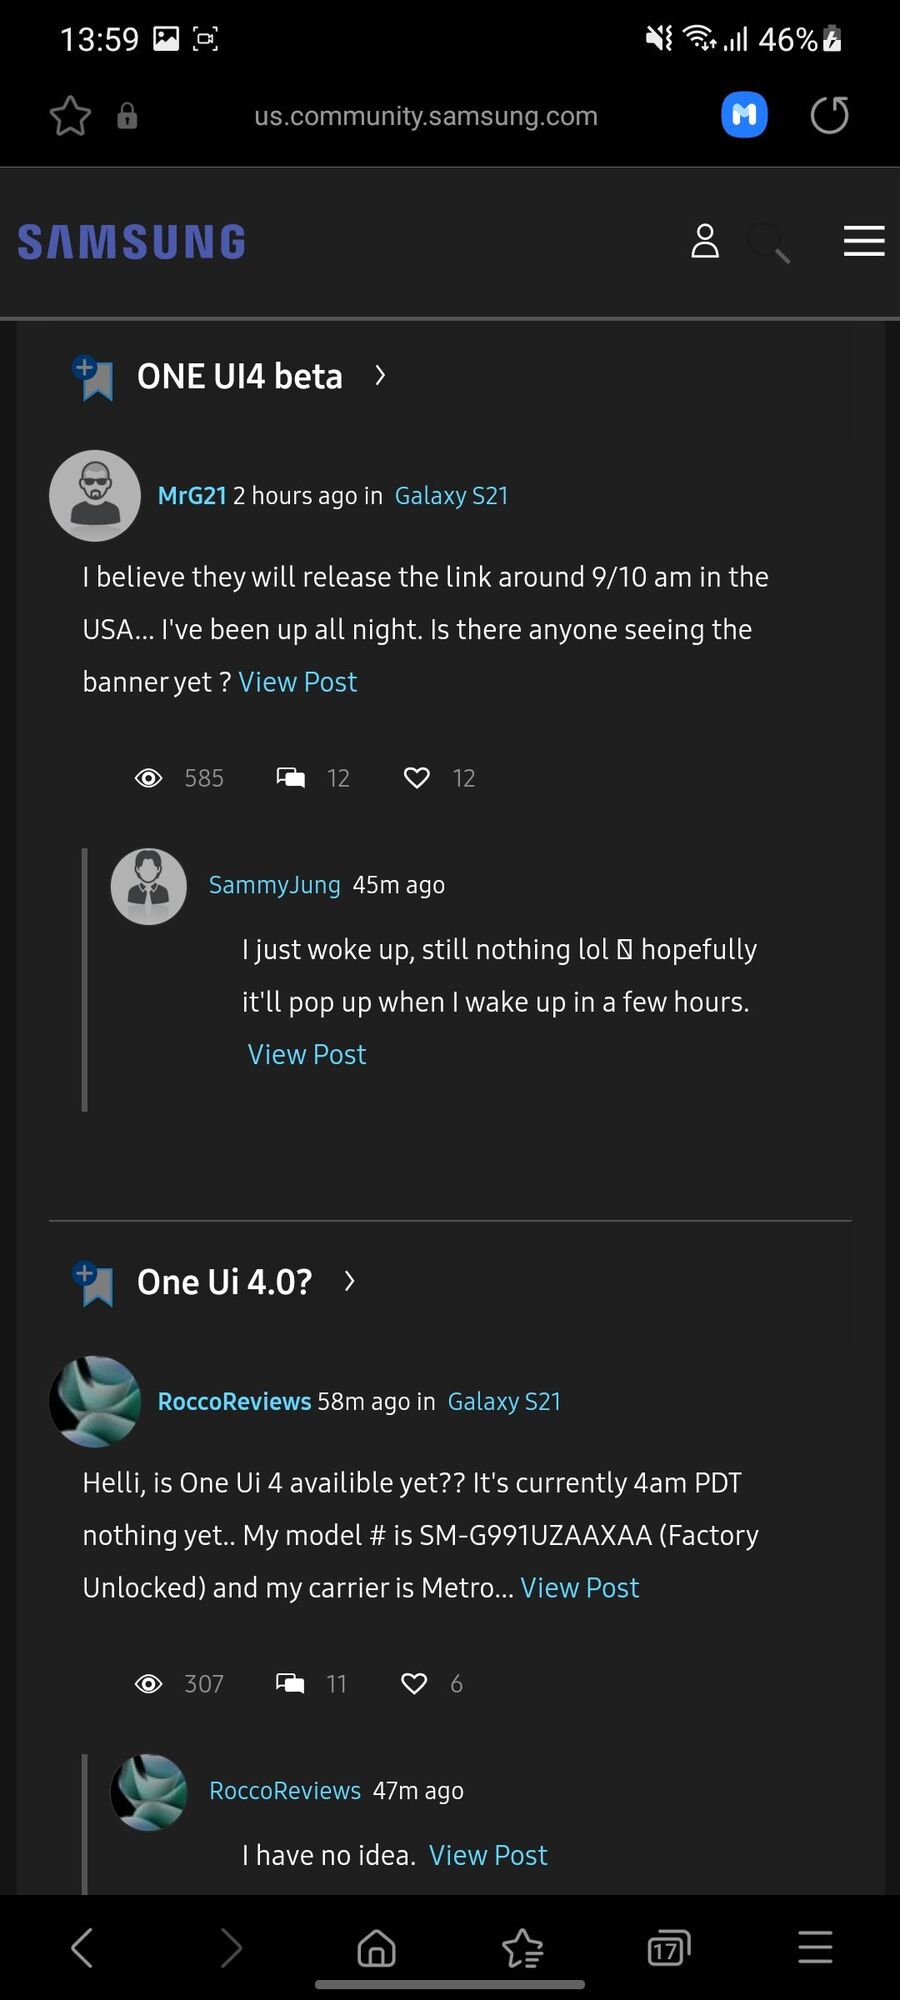Open RoccoReviews' avatar on the One Ui 4.0? post
Screen dimensions: 900x2000
click(x=95, y=1401)
